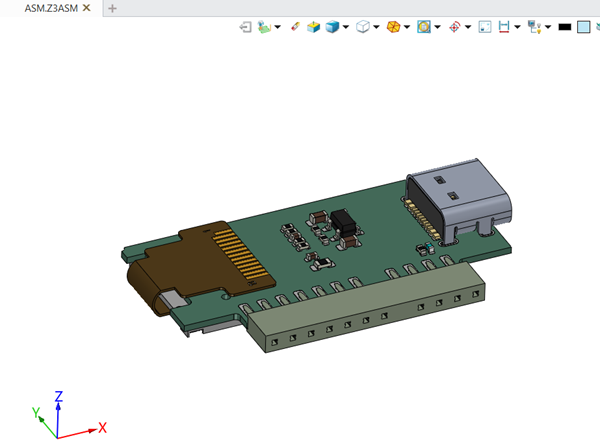Click the orange faceted polyhedron icon
The image size is (600, 447).
tap(393, 27)
